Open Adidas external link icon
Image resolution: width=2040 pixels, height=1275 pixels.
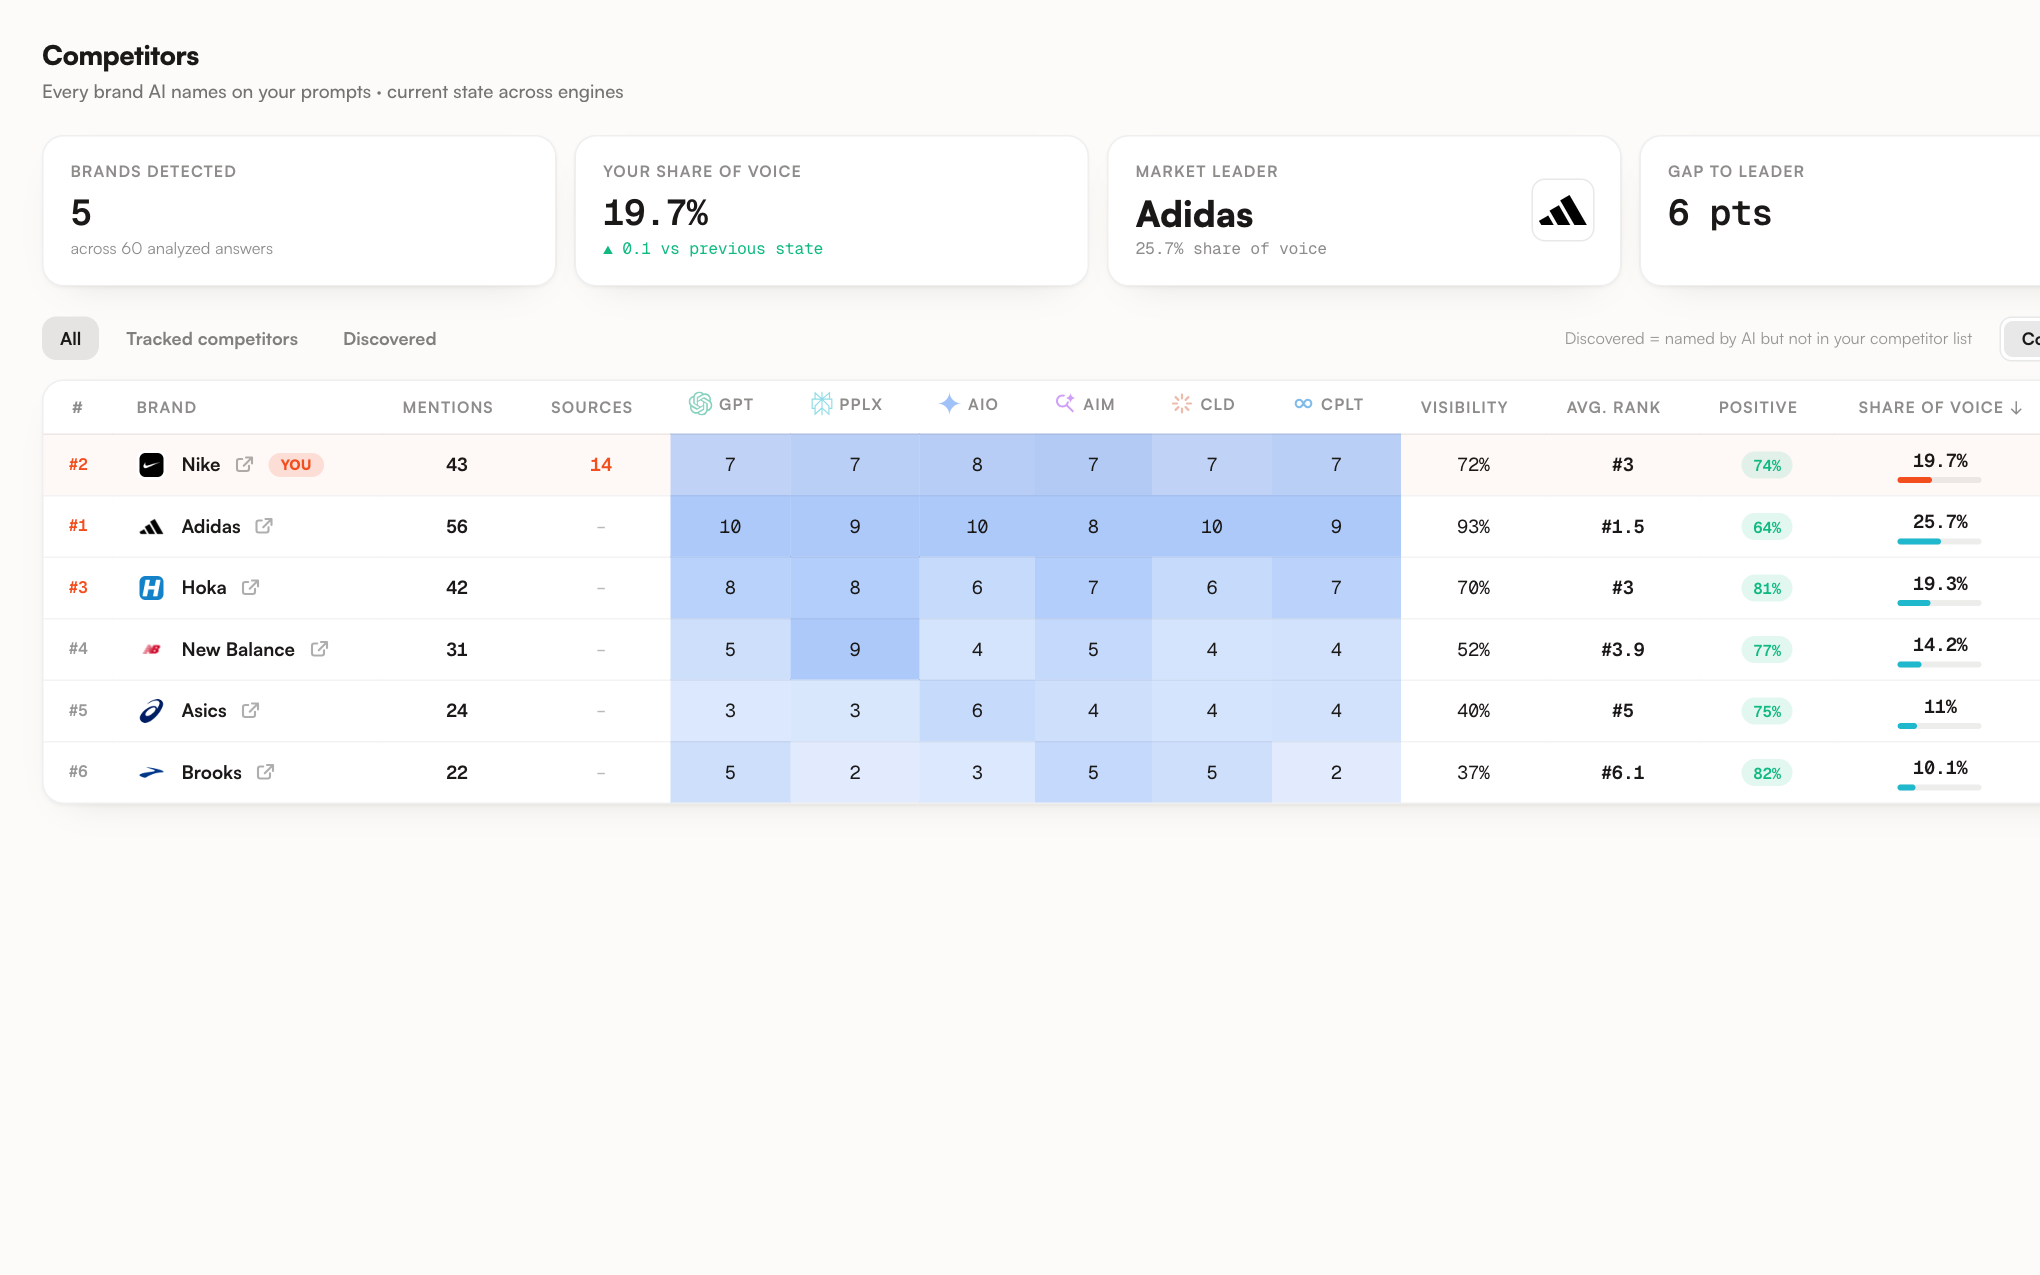pyautogui.click(x=264, y=526)
